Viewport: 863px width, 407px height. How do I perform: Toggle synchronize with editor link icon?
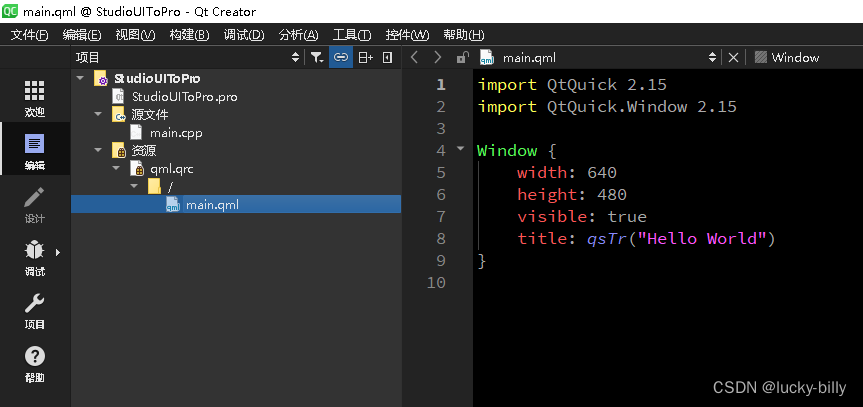click(x=341, y=57)
